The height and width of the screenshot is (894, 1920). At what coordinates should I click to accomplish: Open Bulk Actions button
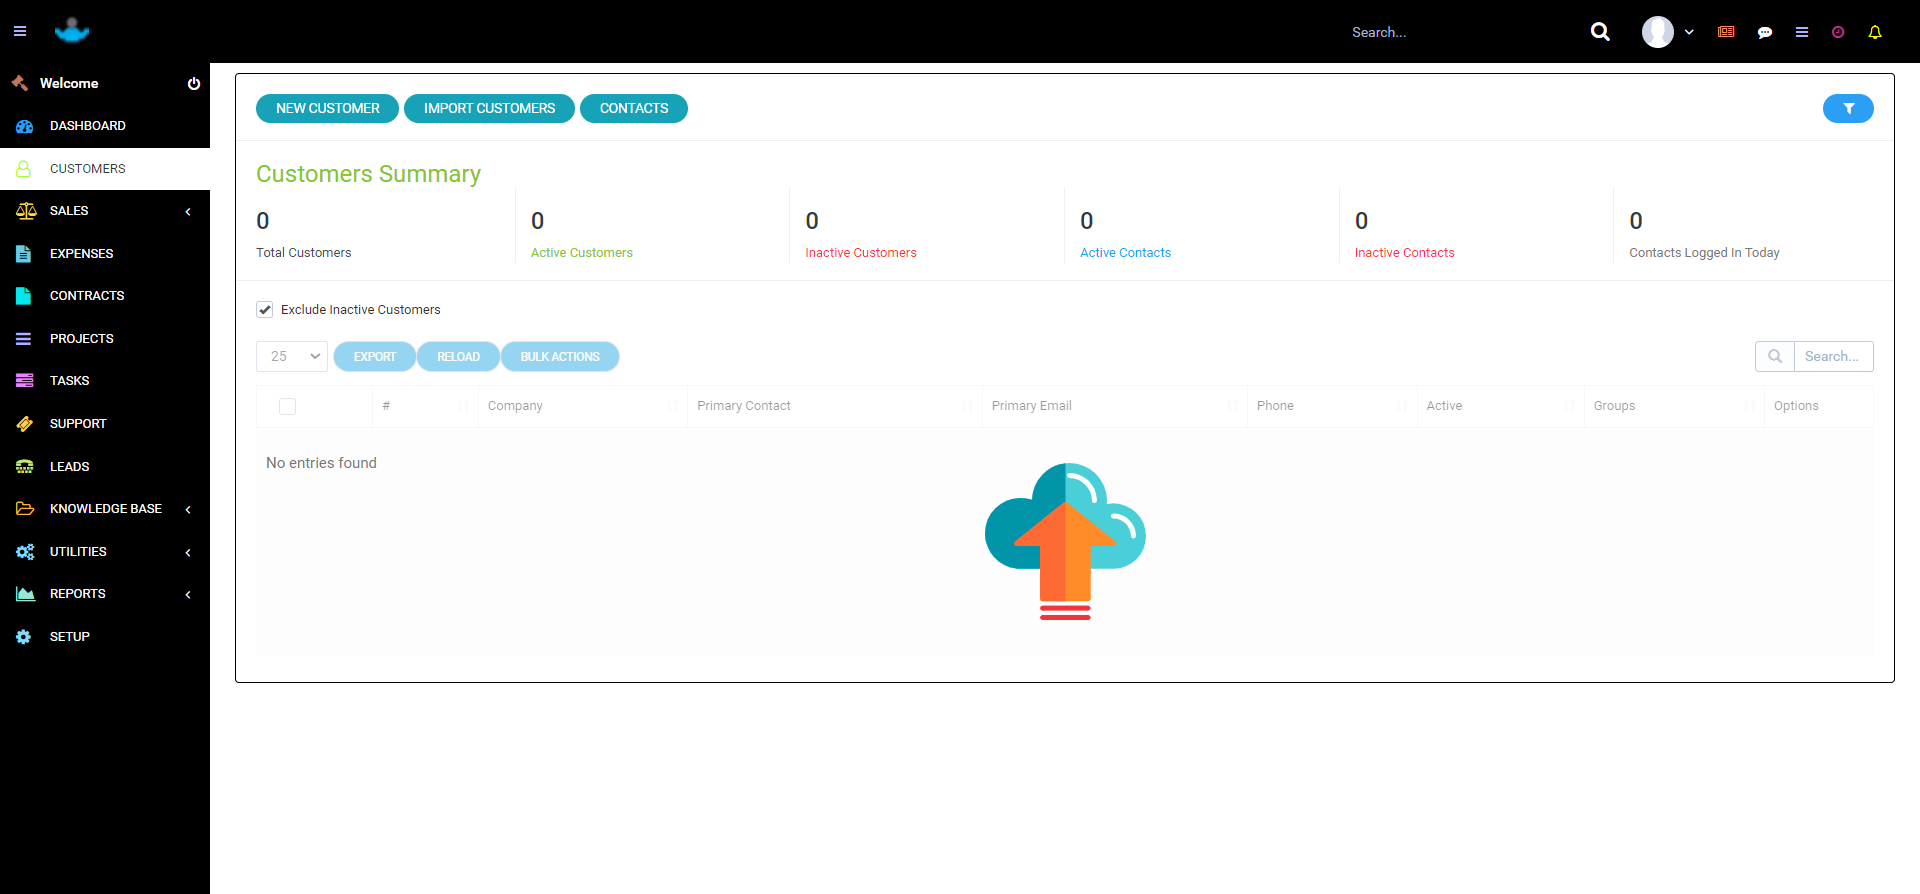click(560, 357)
